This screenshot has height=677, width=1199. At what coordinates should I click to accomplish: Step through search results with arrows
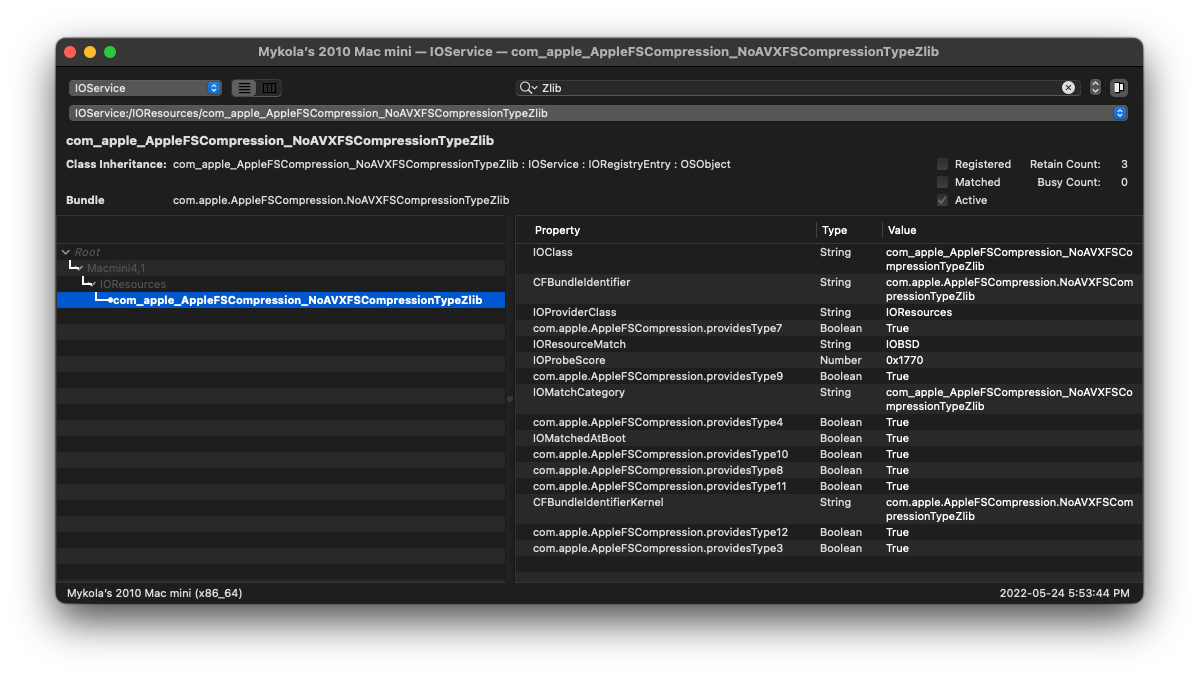click(x=1095, y=88)
